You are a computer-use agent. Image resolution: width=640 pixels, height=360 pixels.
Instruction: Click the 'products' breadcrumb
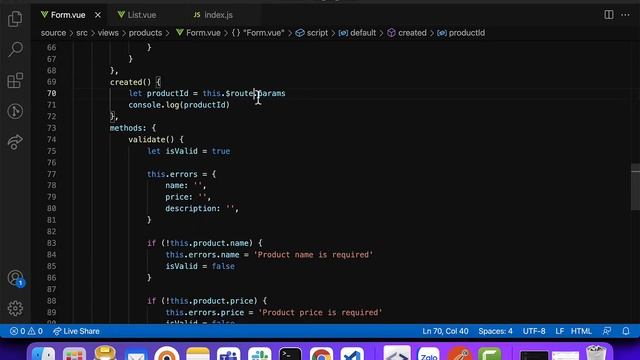[x=145, y=33]
